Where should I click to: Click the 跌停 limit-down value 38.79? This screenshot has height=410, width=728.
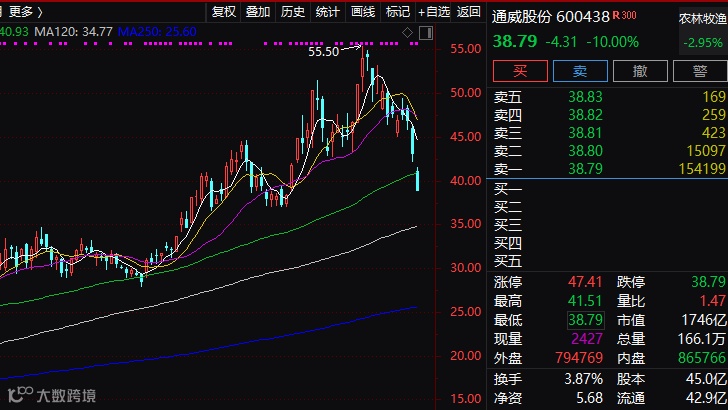coord(708,282)
